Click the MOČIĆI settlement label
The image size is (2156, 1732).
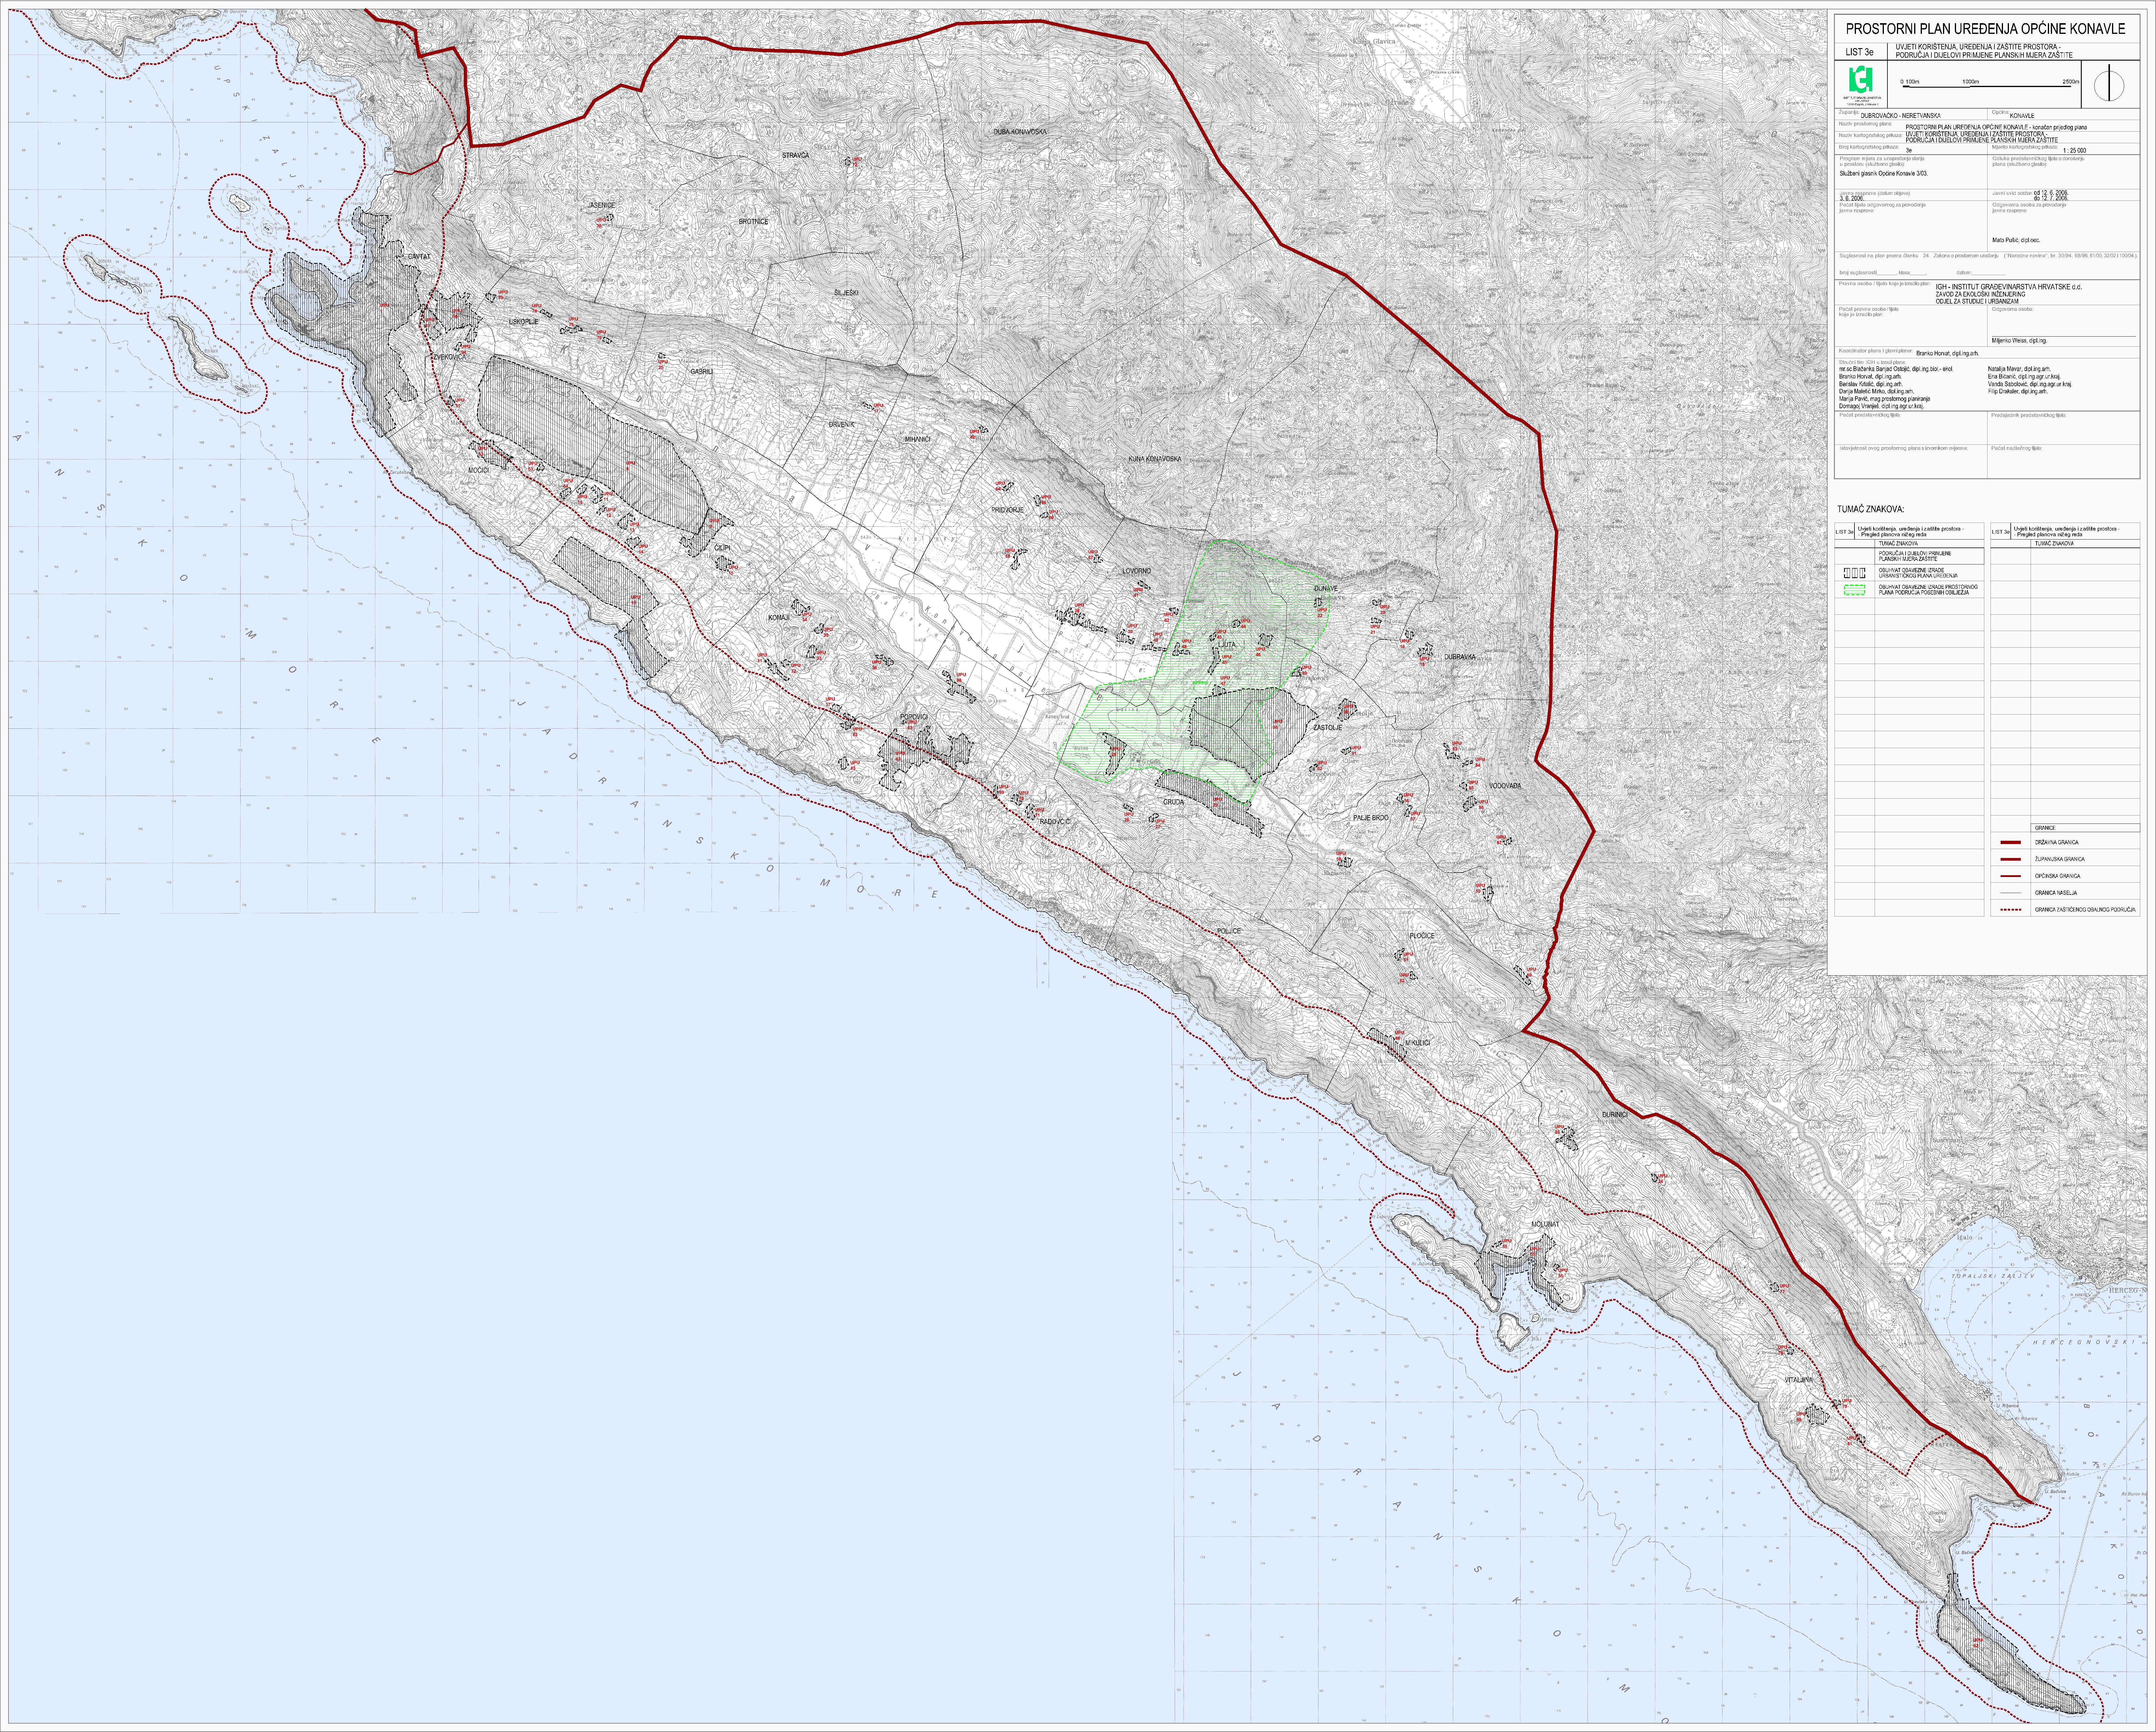tap(479, 470)
